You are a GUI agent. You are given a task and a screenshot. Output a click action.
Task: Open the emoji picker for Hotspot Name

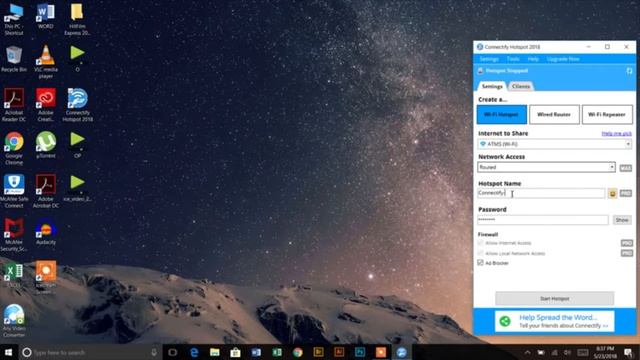coord(612,193)
